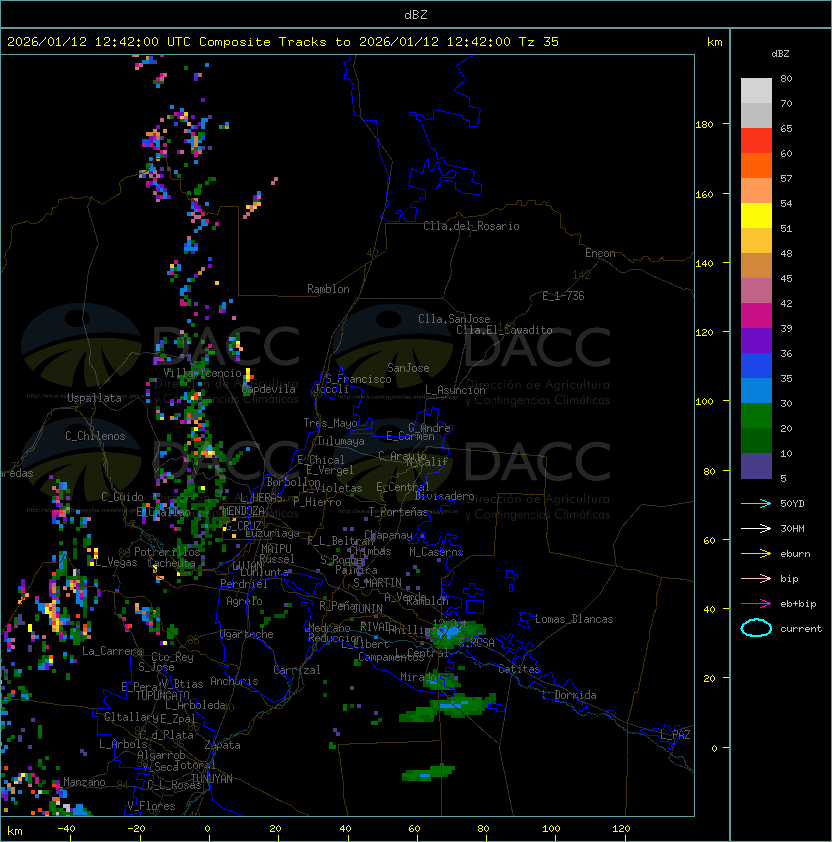
Task: Select the yellow eburn arrow symbol
Action: click(x=756, y=554)
